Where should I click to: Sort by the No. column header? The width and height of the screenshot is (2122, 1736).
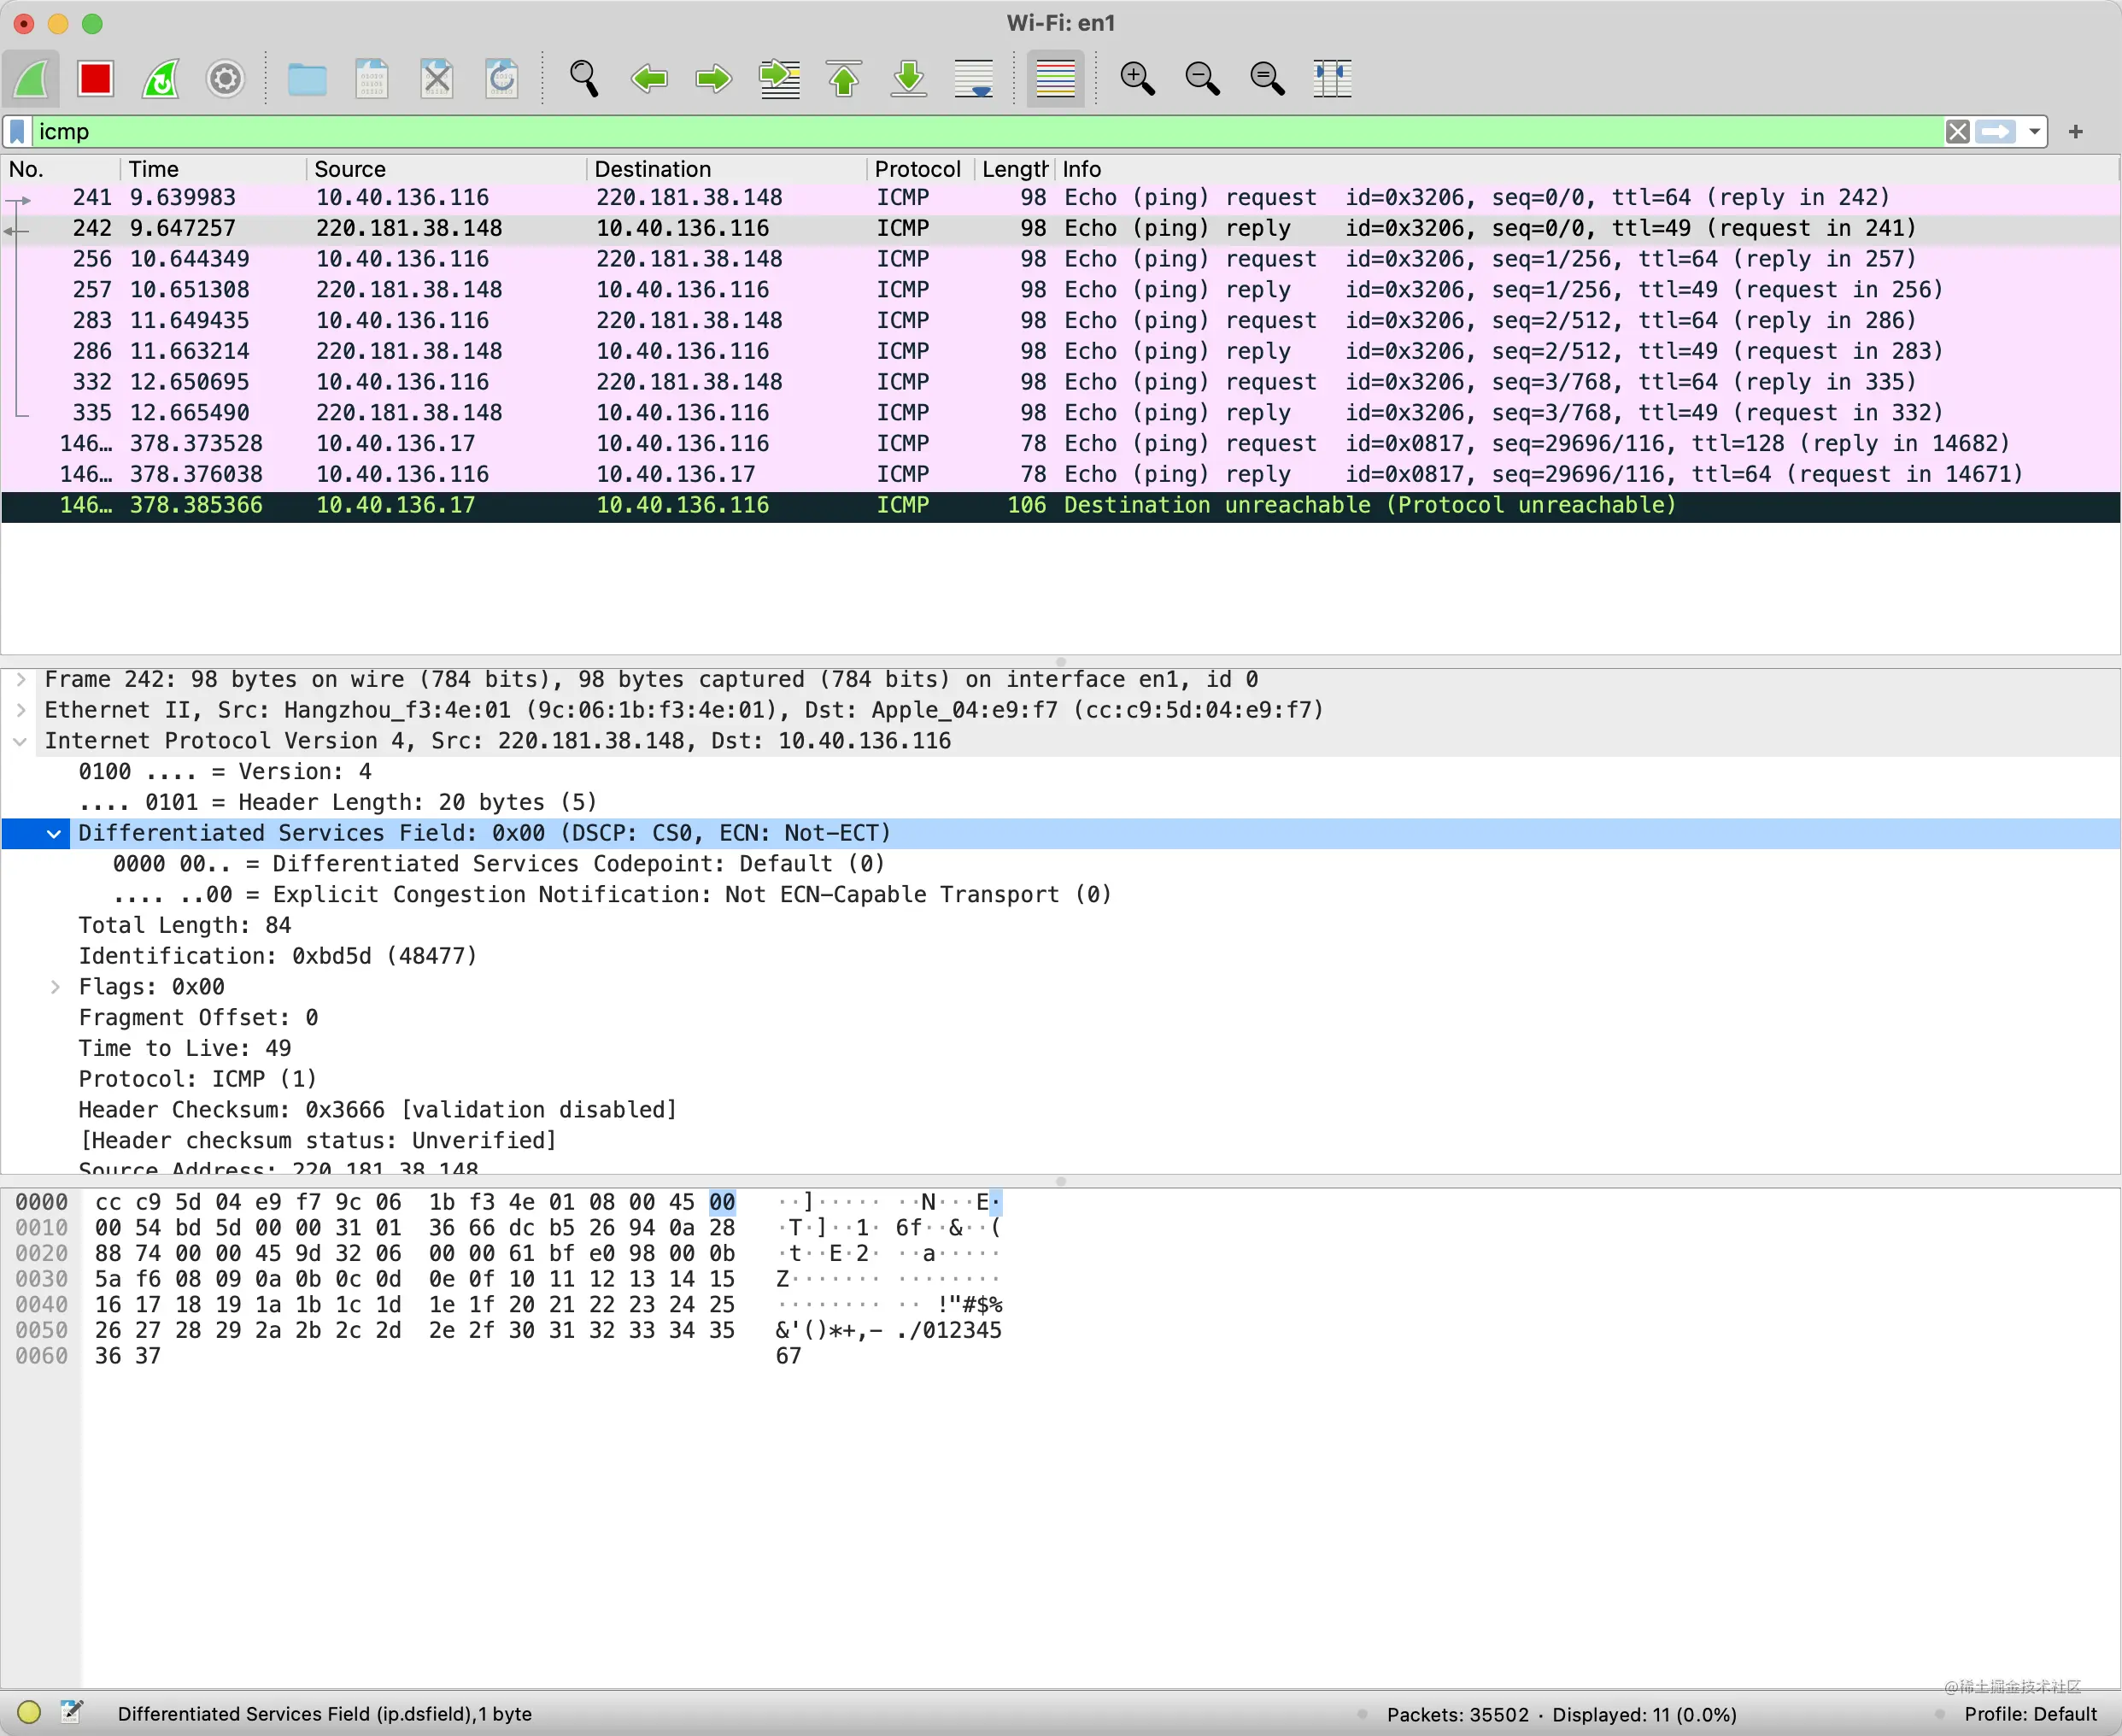[x=61, y=169]
